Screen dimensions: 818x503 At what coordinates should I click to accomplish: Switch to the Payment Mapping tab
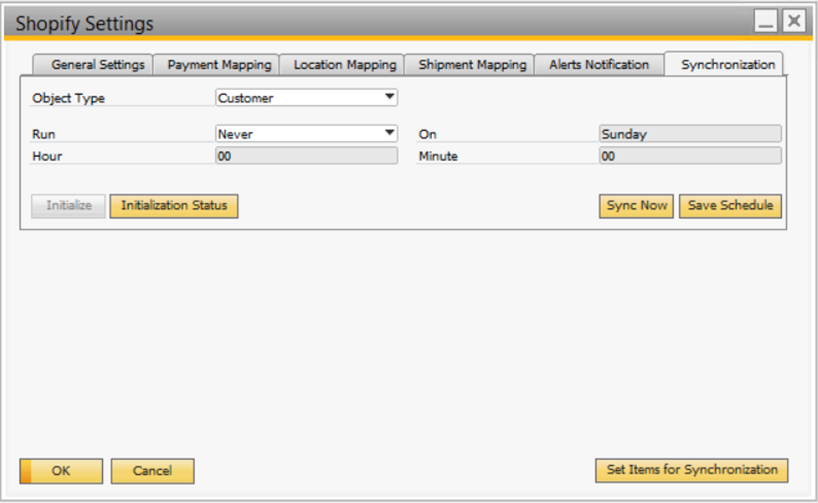pyautogui.click(x=219, y=64)
